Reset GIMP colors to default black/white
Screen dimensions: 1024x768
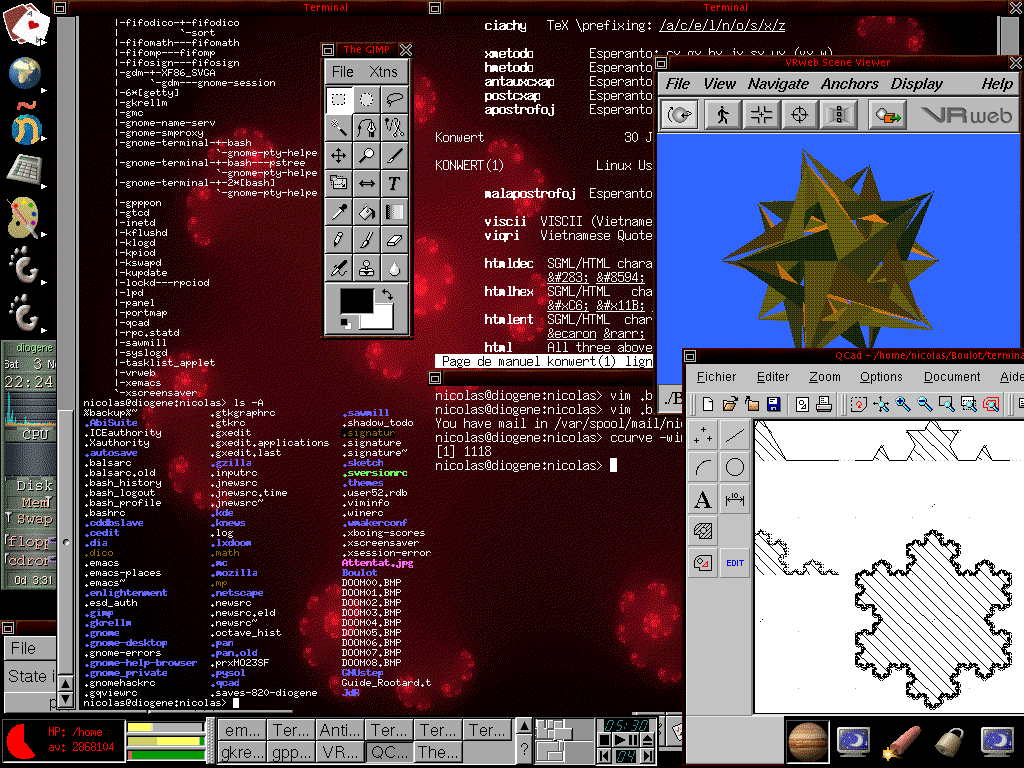tap(345, 322)
